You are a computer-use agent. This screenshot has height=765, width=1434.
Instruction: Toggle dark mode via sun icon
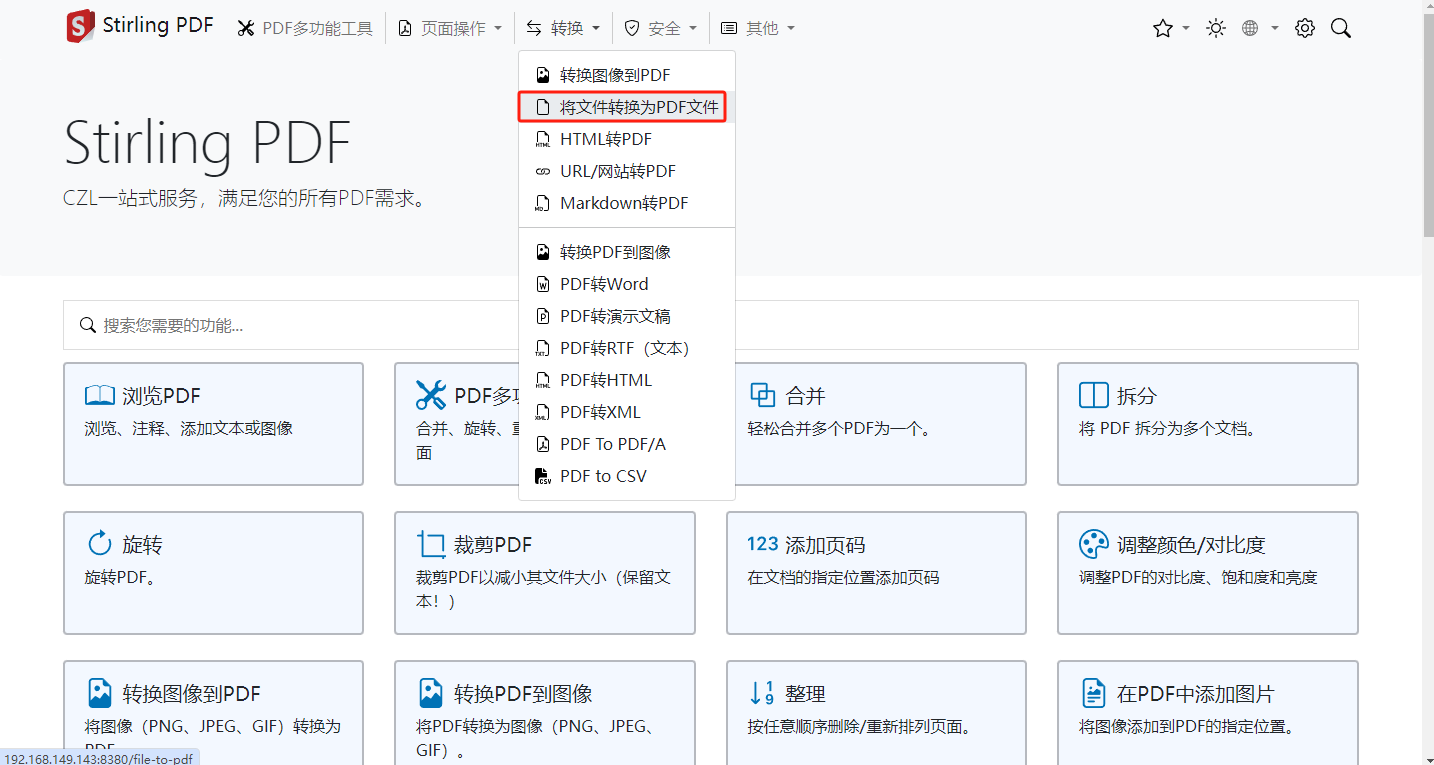point(1216,29)
